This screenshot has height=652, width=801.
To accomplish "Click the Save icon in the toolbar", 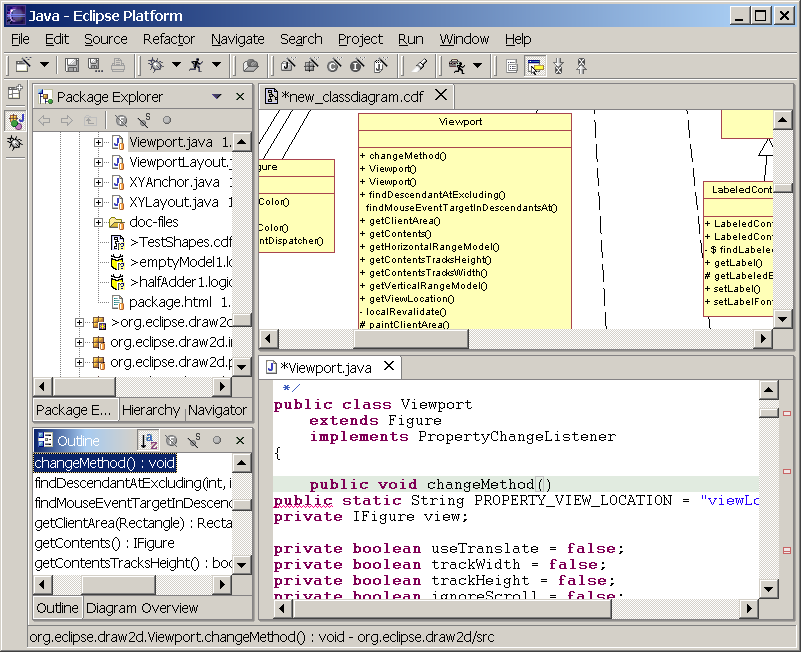I will (x=72, y=65).
